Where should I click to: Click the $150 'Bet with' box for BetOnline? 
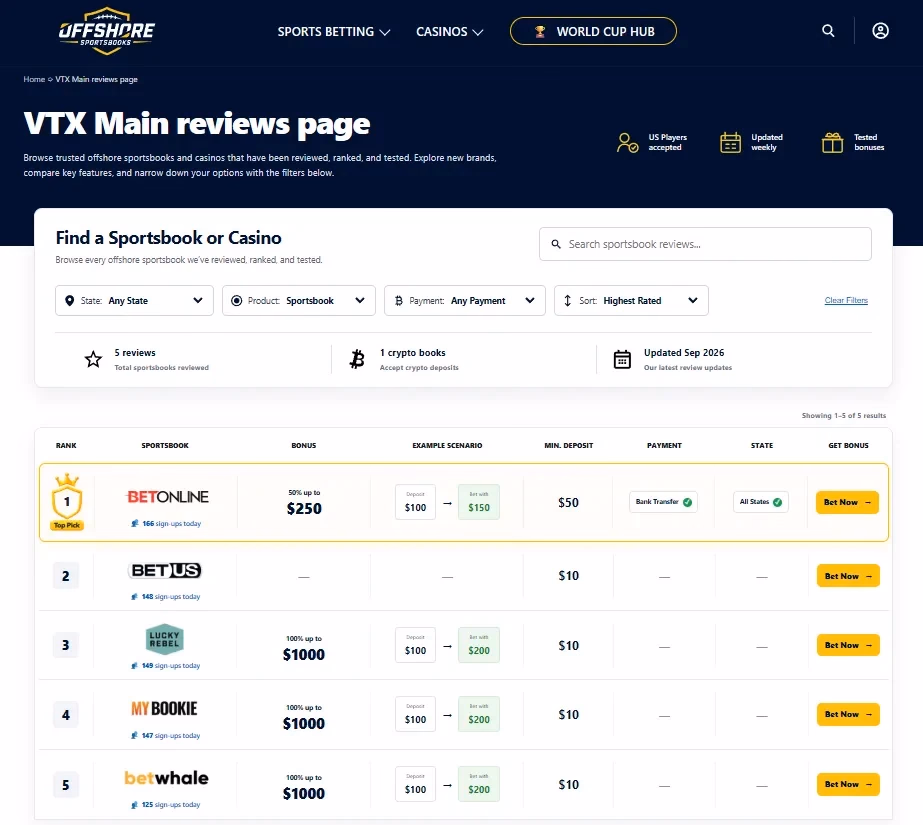click(479, 502)
